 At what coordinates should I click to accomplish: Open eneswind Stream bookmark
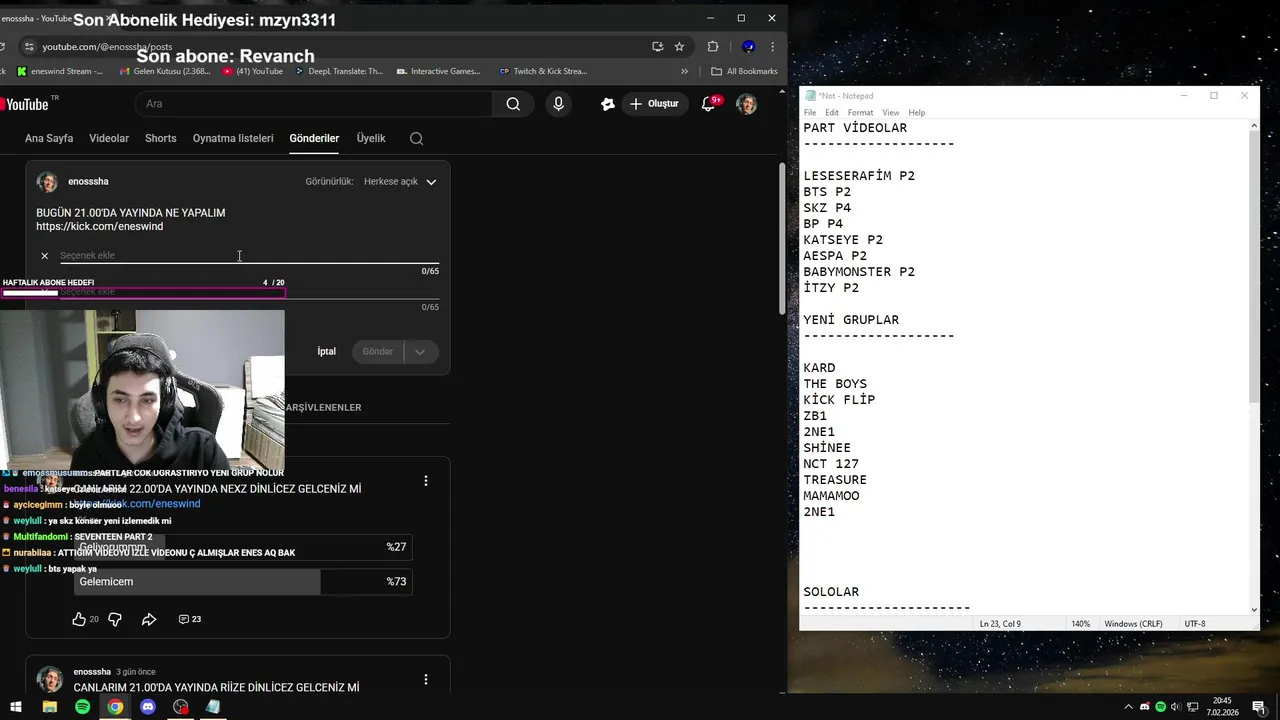(x=59, y=71)
